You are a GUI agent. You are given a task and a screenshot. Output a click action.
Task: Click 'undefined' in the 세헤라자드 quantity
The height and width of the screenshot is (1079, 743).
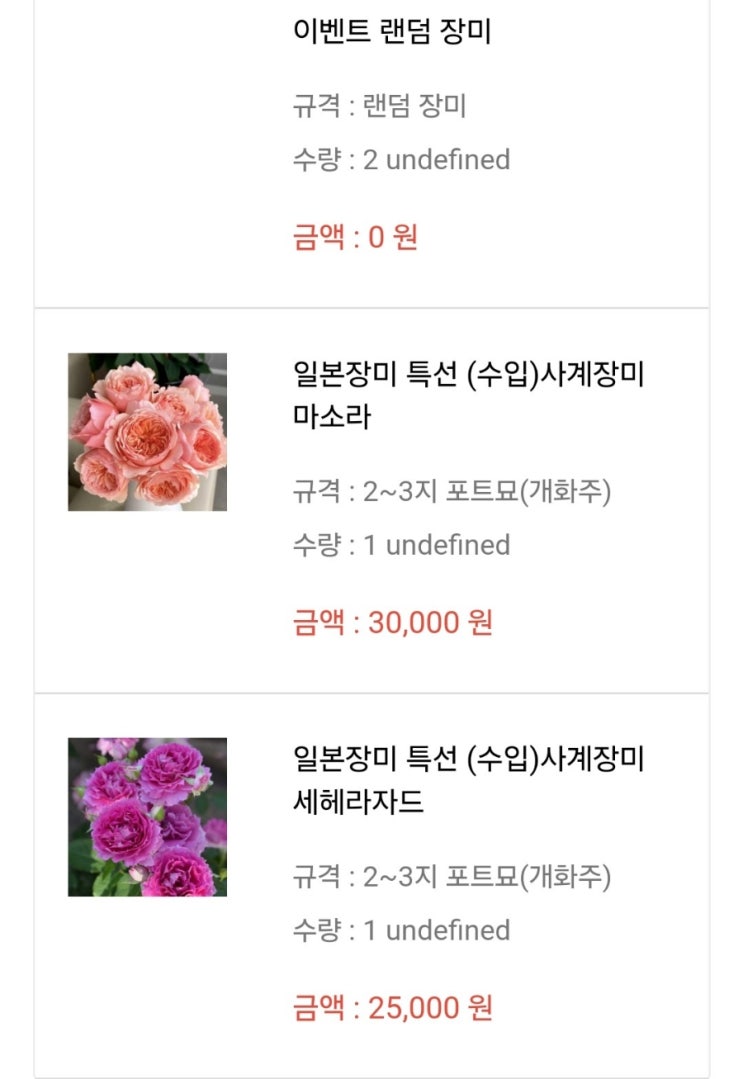coord(447,930)
